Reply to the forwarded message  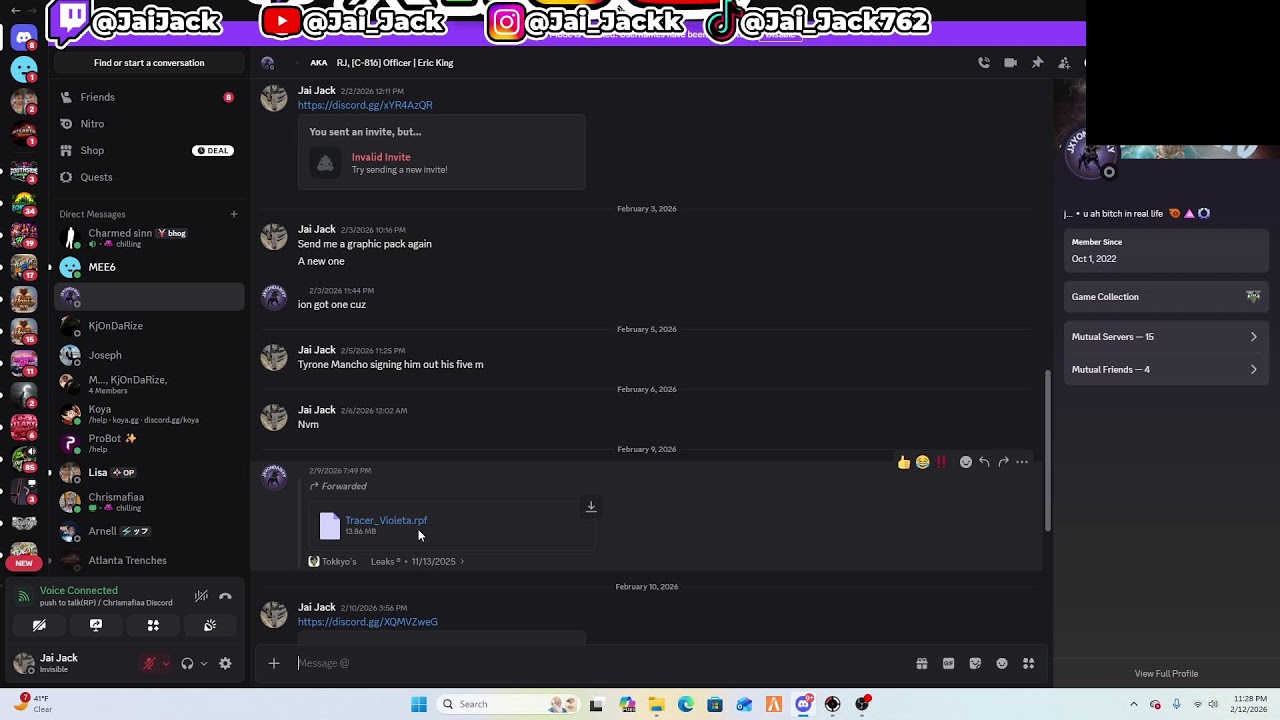point(984,462)
